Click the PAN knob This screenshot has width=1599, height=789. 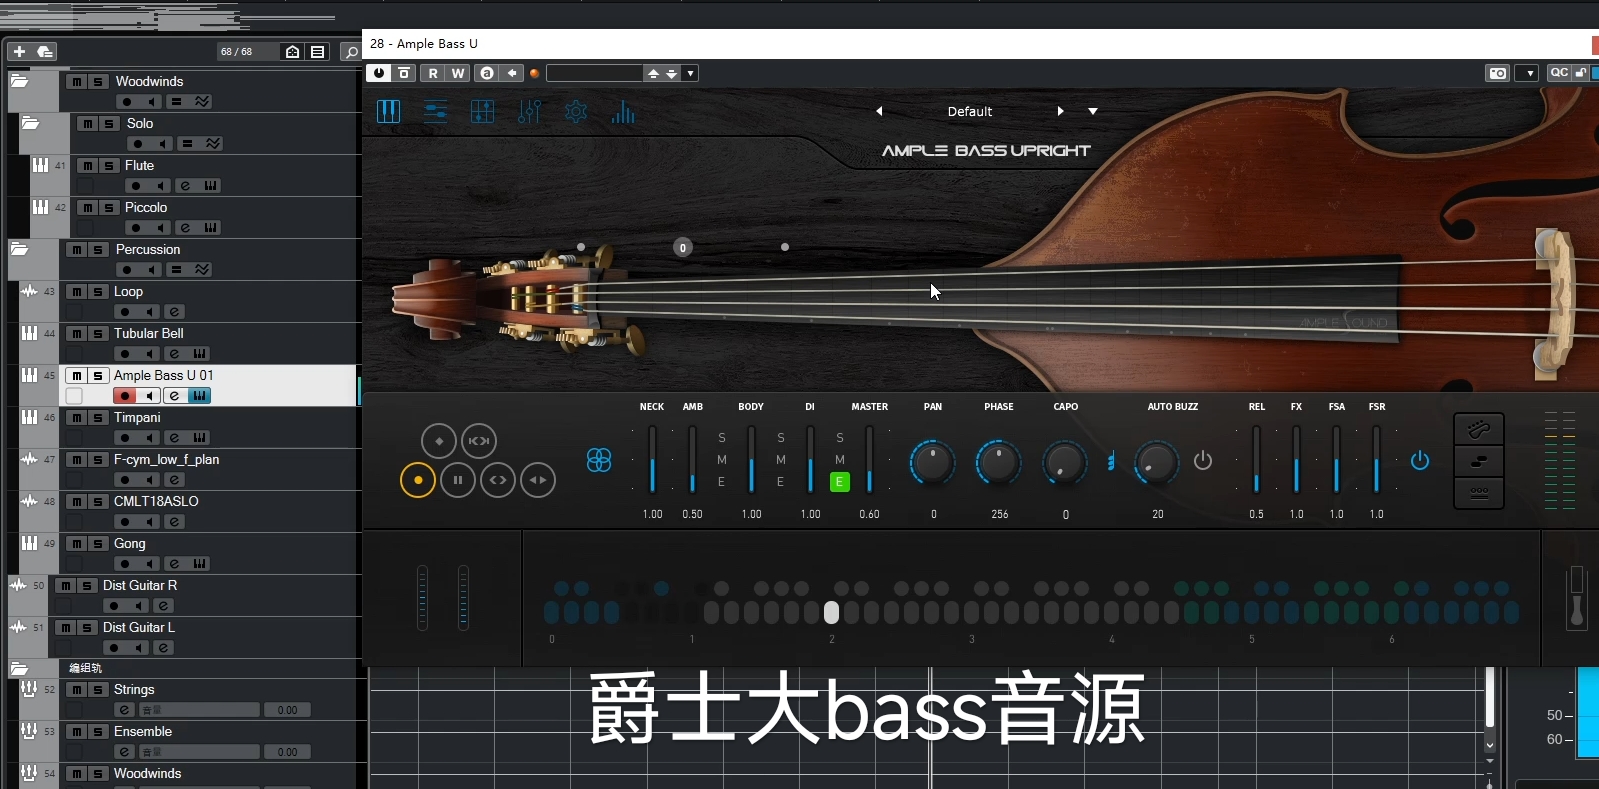pos(932,462)
